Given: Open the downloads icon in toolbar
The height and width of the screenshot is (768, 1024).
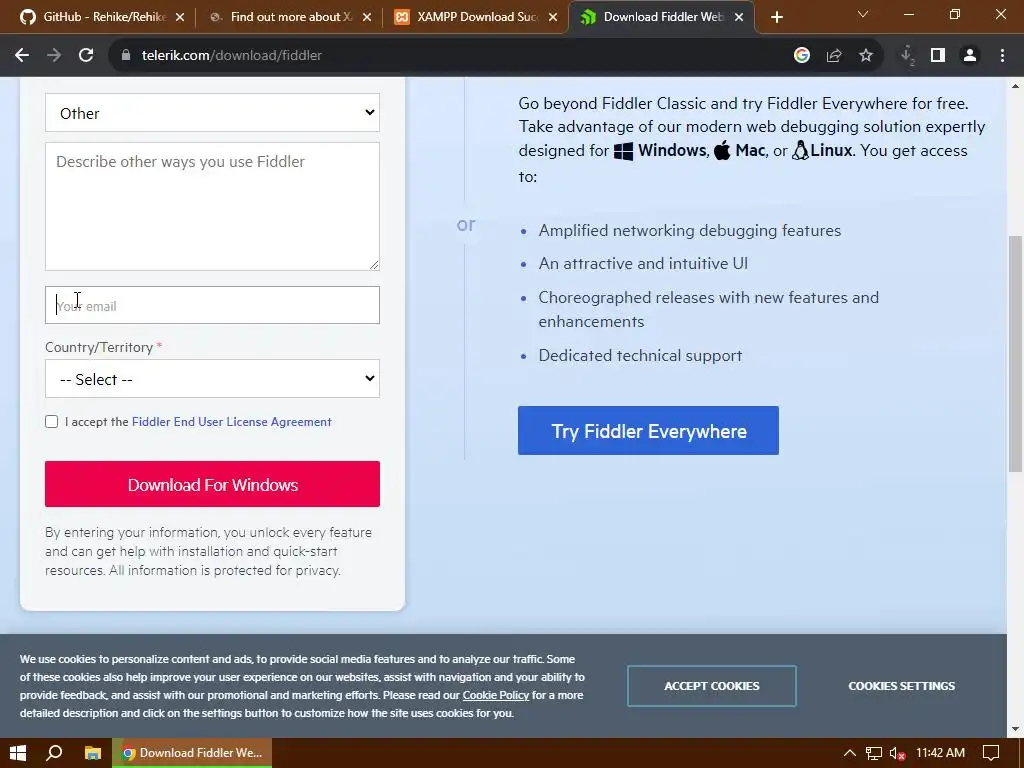Looking at the screenshot, I should point(907,56).
